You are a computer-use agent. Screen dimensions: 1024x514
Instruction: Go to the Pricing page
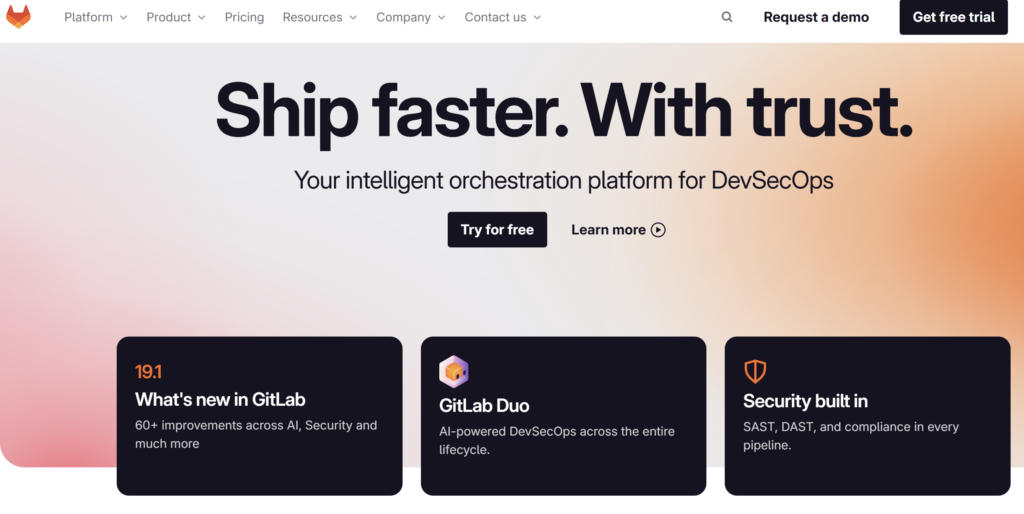pyautogui.click(x=244, y=18)
